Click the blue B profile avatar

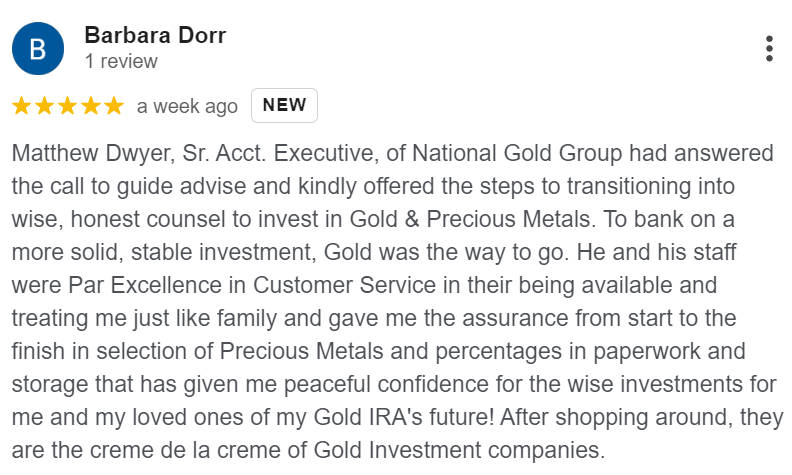(x=38, y=49)
